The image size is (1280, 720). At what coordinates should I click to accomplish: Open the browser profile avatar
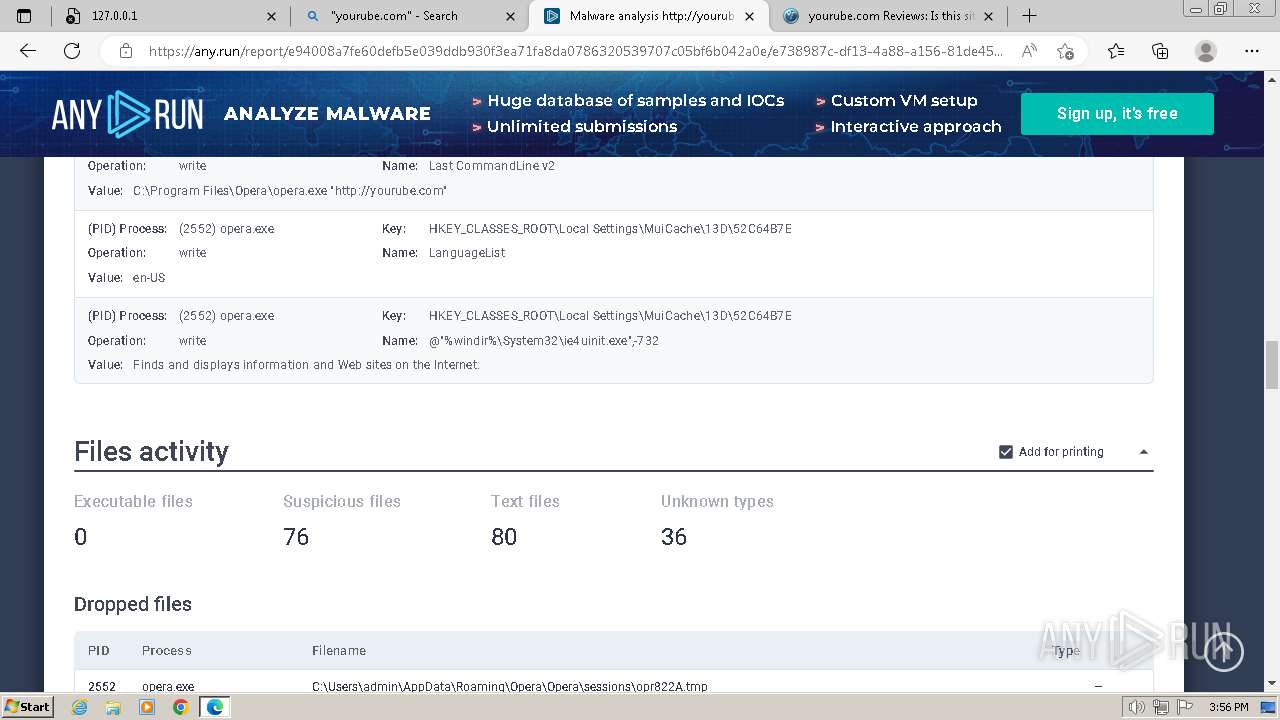pyautogui.click(x=1206, y=51)
